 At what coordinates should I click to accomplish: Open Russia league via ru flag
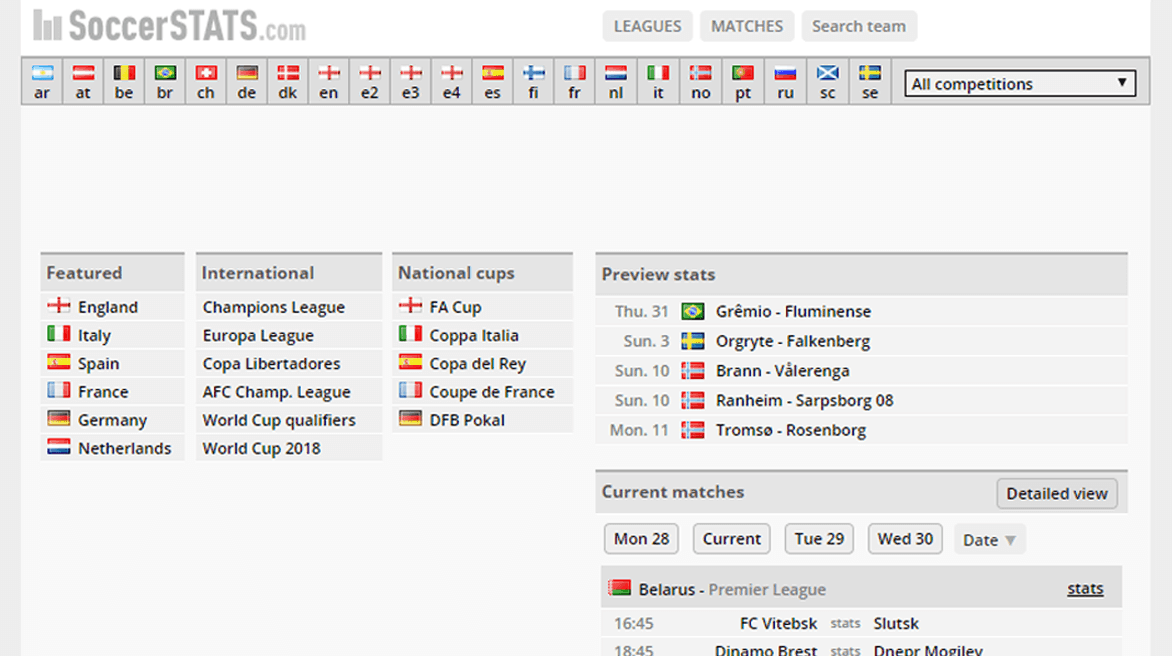pos(786,81)
